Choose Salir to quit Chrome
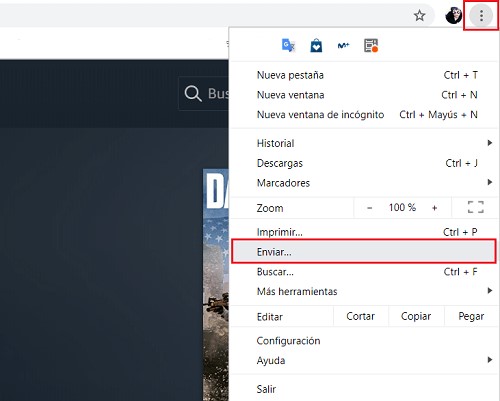This screenshot has width=500, height=401. click(x=364, y=389)
